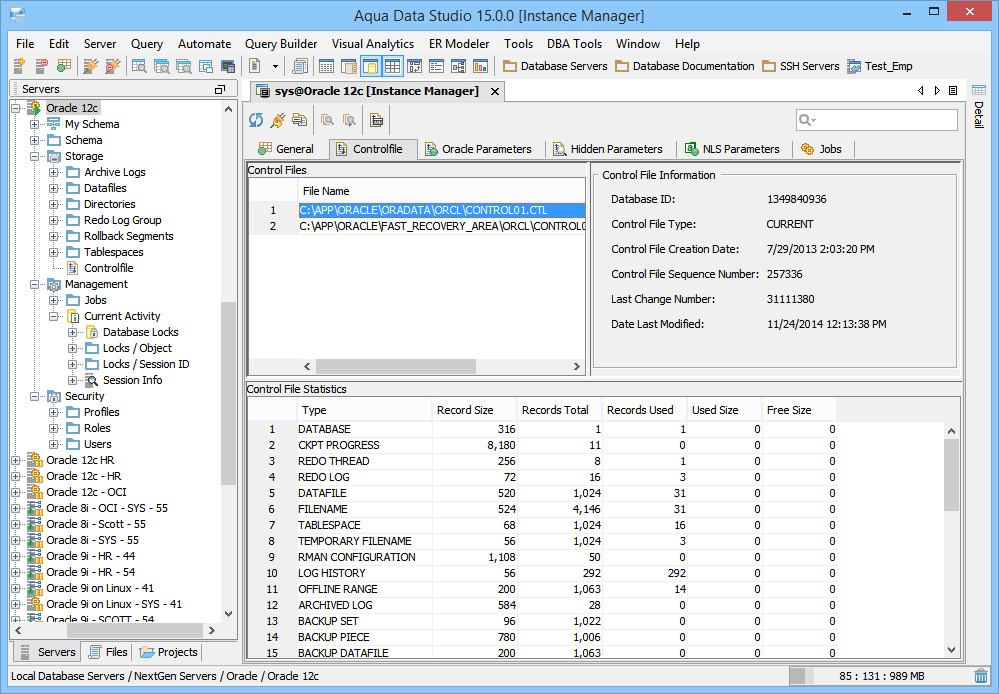999x694 pixels.
Task: Expand the Oracle 12c HR server node
Action: pos(16,460)
